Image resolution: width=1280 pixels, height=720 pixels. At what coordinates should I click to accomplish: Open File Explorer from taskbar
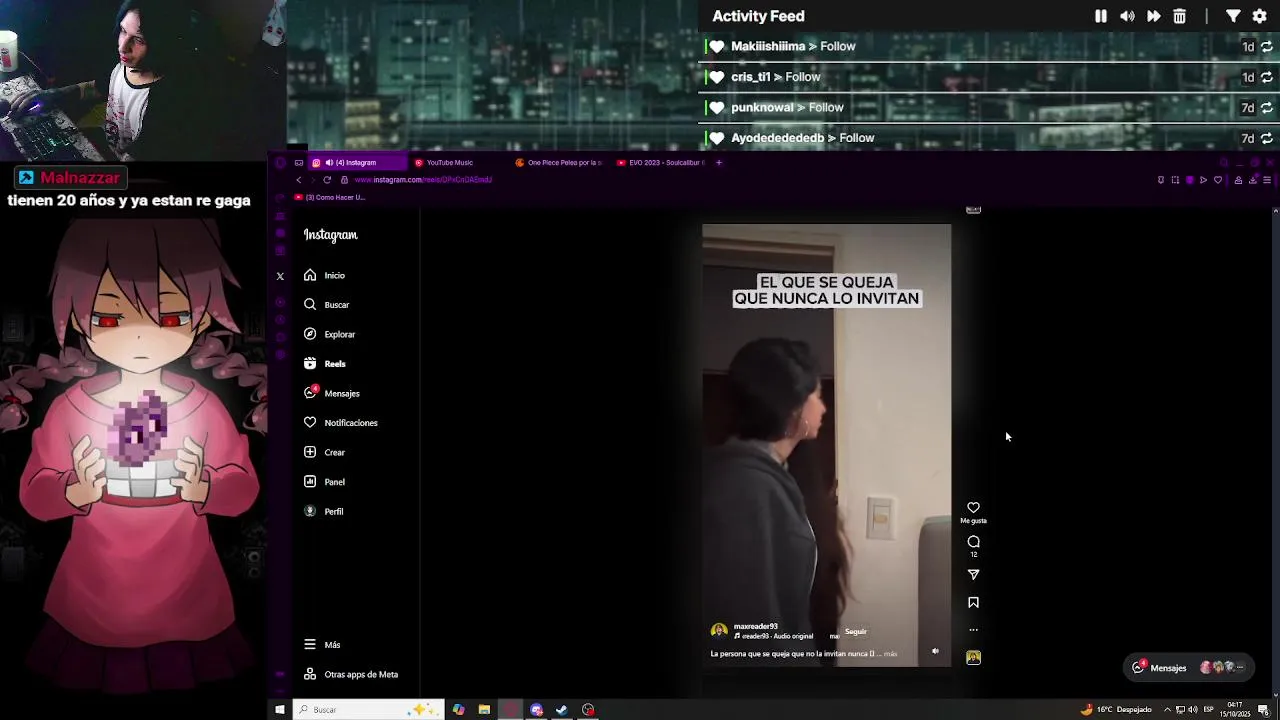[484, 710]
